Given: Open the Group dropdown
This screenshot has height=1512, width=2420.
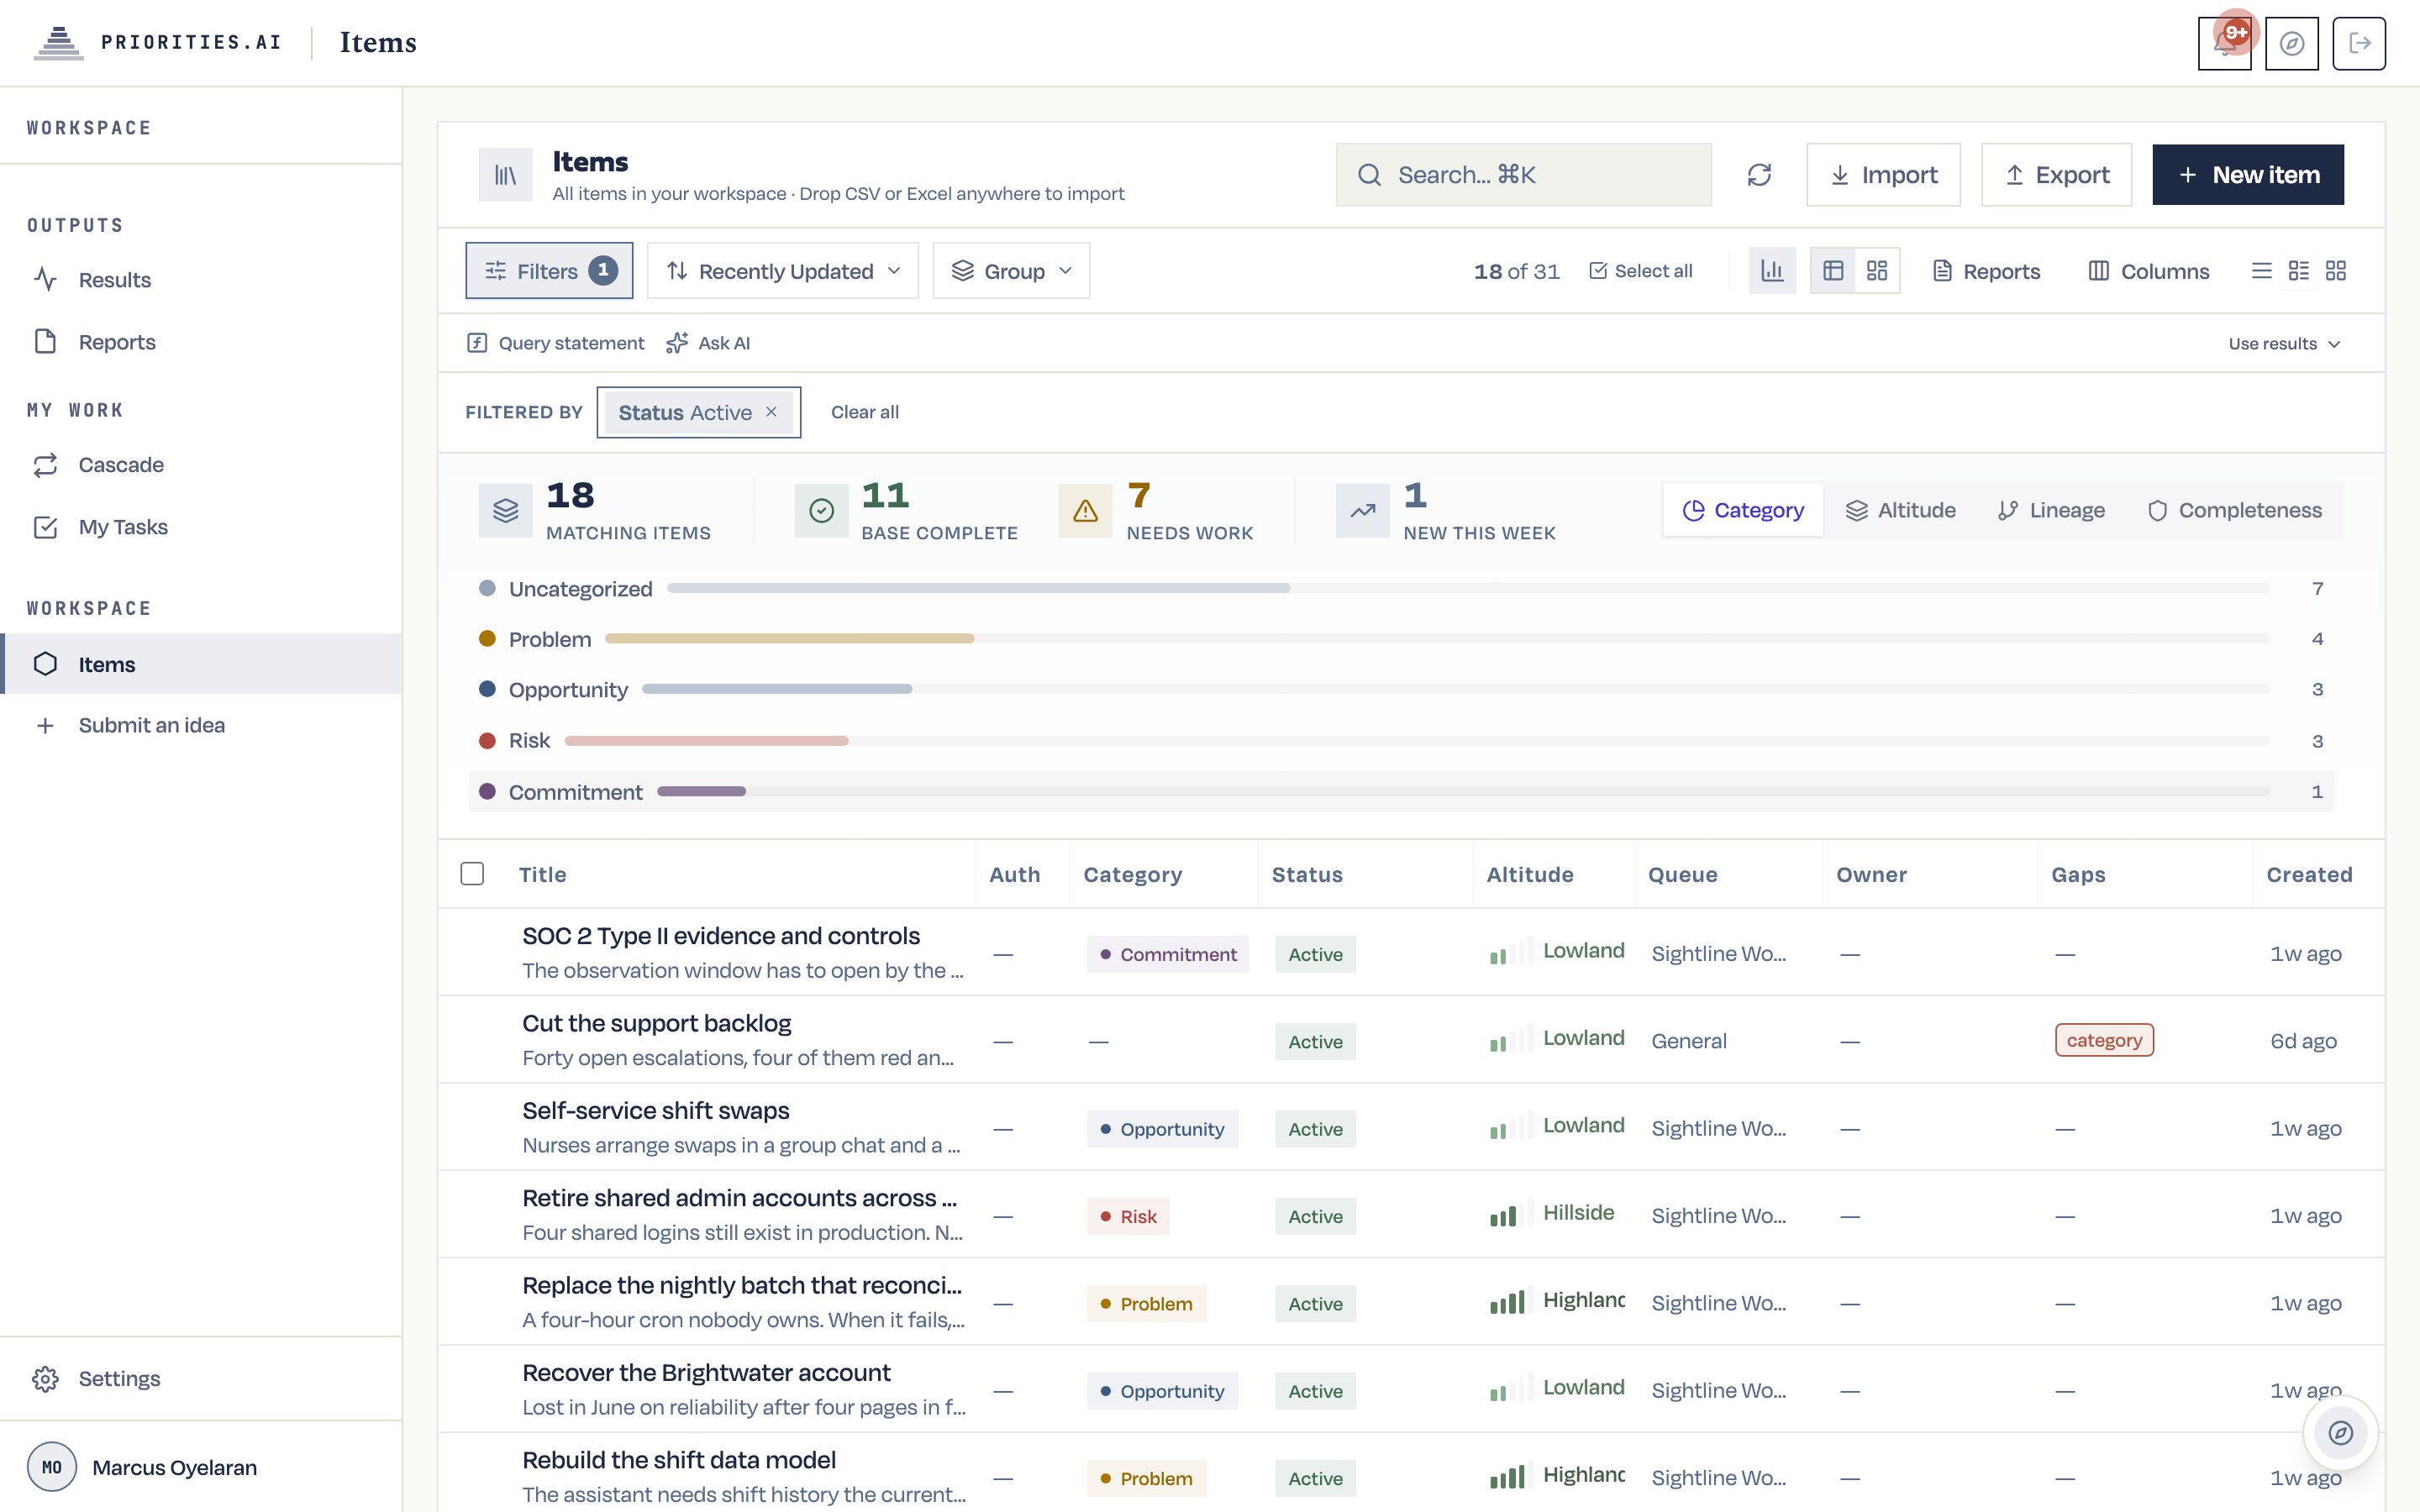Looking at the screenshot, I should click(x=1011, y=271).
